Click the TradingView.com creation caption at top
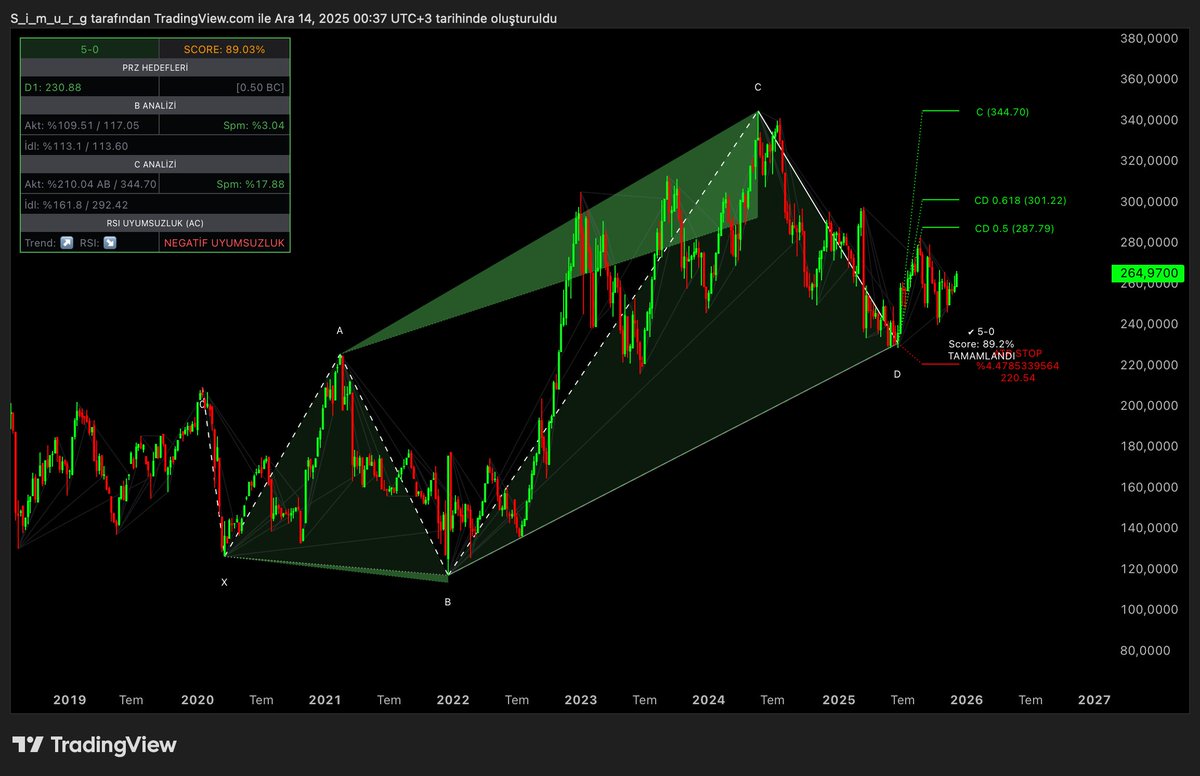Viewport: 1200px width, 776px height. point(284,18)
